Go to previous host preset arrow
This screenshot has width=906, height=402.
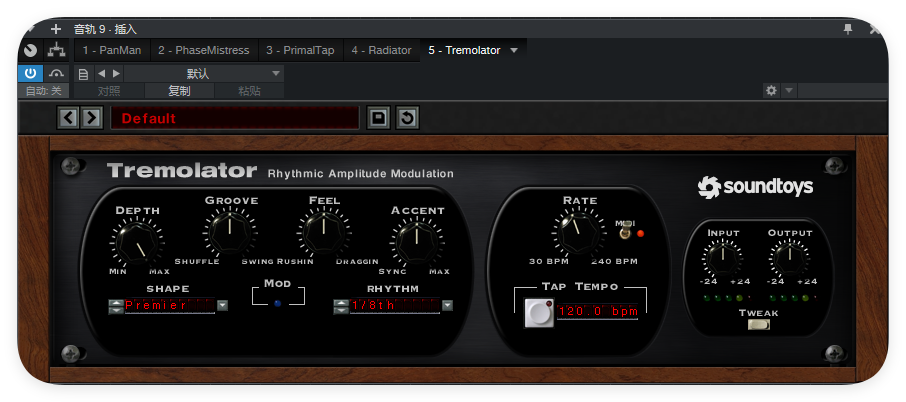click(101, 73)
